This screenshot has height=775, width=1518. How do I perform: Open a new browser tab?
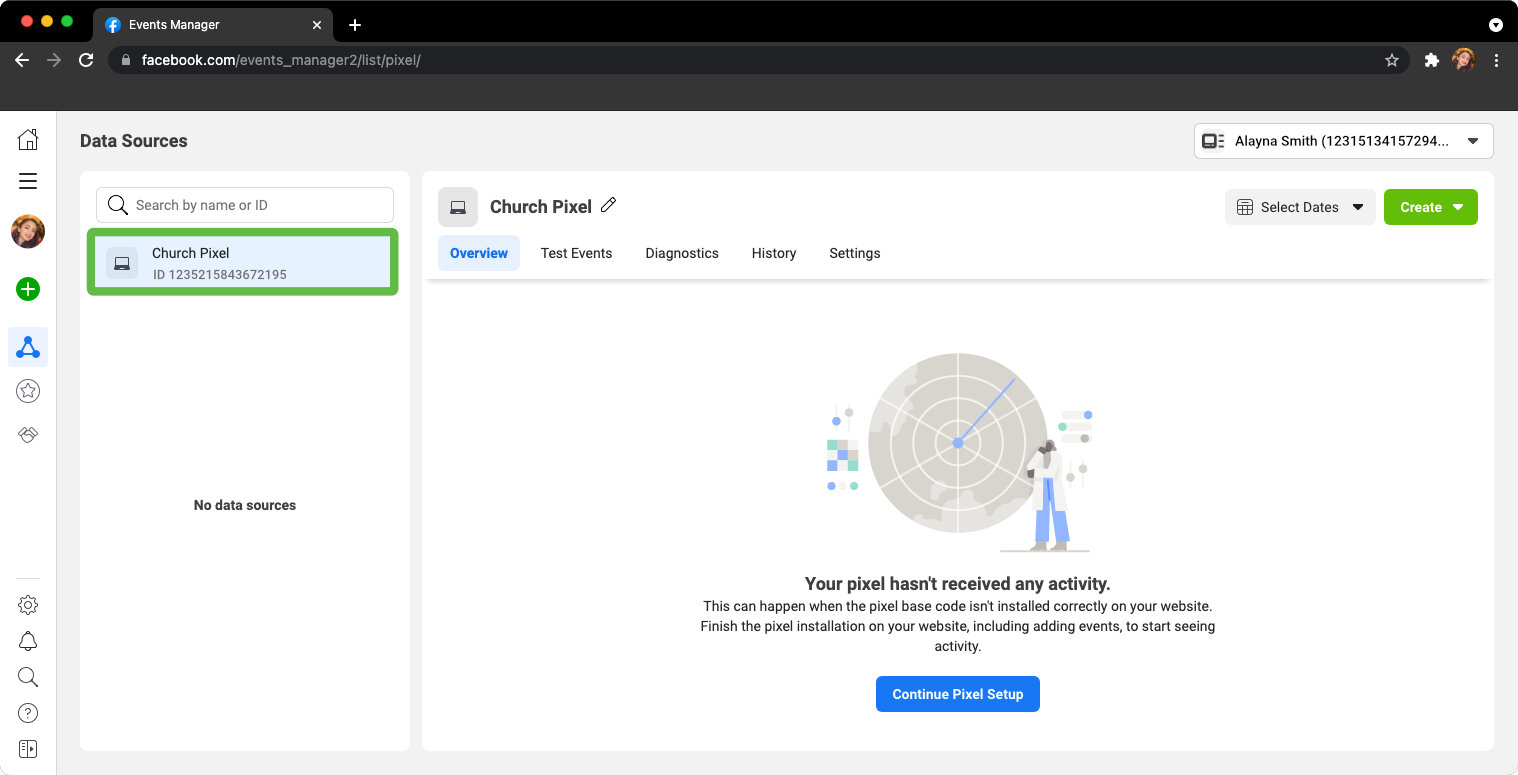(354, 25)
